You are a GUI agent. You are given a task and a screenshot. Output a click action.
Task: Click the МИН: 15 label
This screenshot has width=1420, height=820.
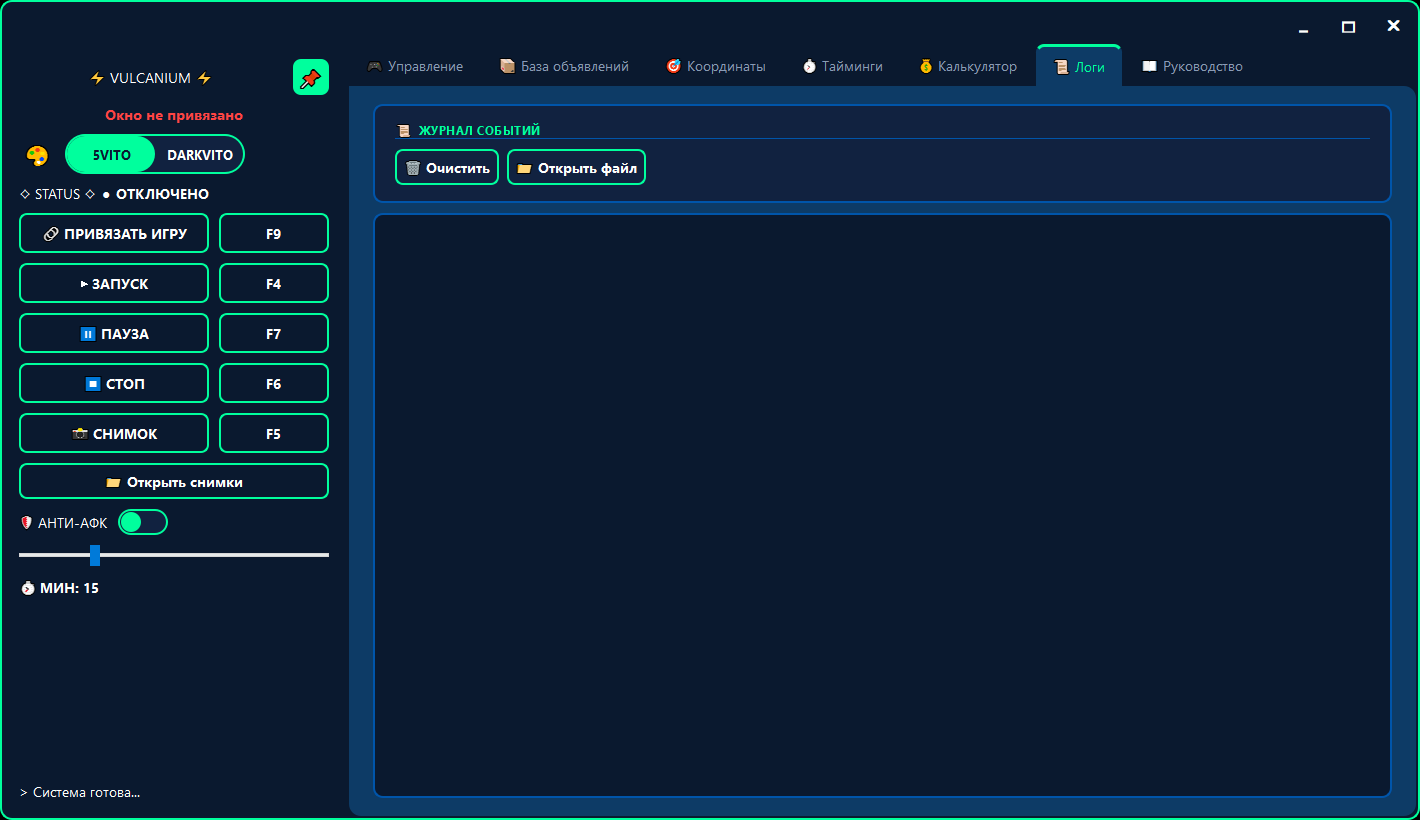click(69, 588)
